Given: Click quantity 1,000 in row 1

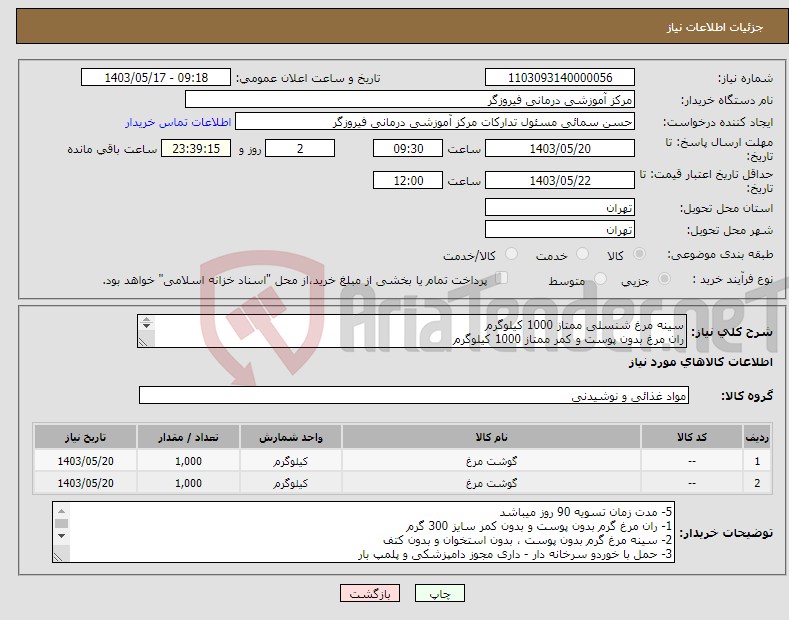Looking at the screenshot, I should pos(188,461).
